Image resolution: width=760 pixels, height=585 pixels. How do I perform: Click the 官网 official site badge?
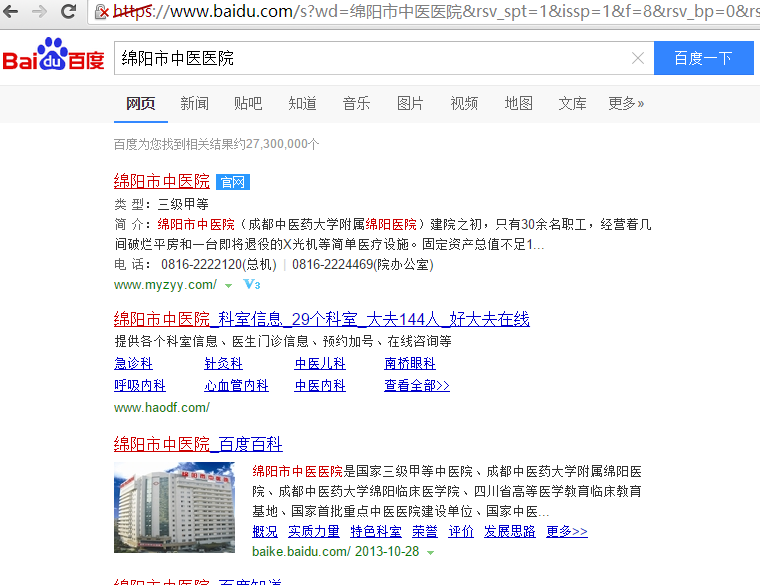click(233, 182)
